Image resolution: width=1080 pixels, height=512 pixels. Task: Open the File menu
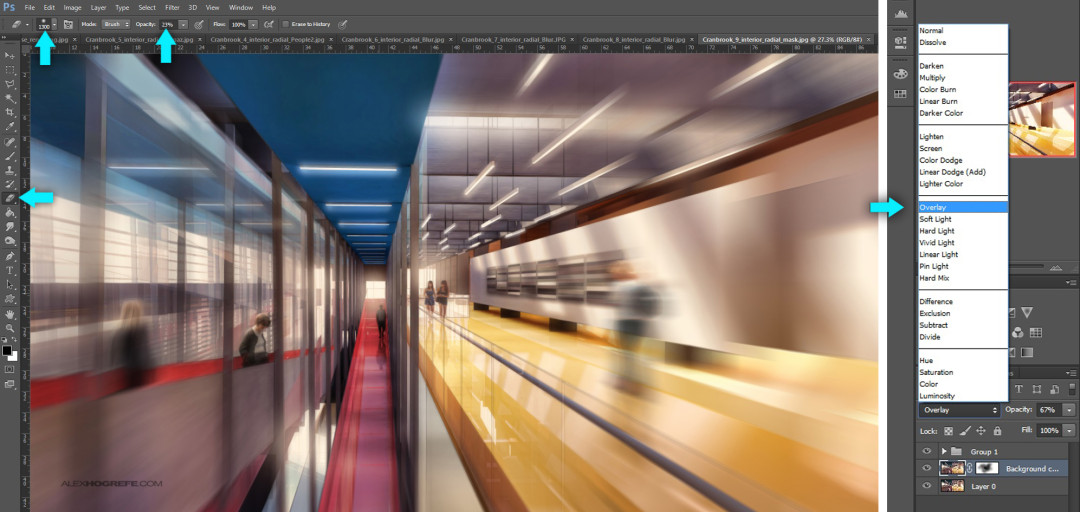point(30,8)
